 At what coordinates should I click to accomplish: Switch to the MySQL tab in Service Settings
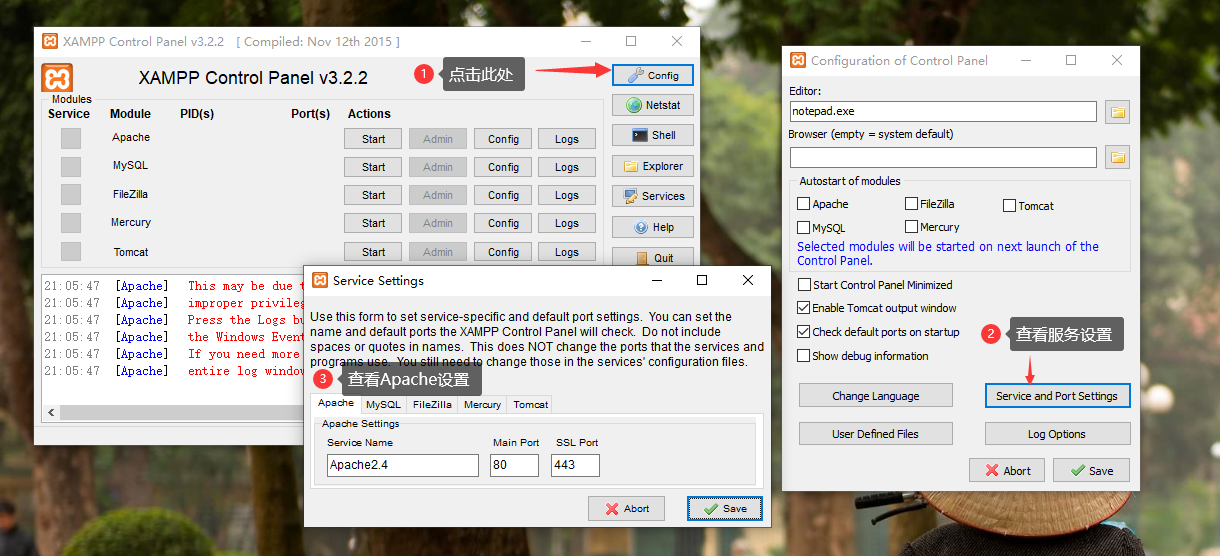383,404
